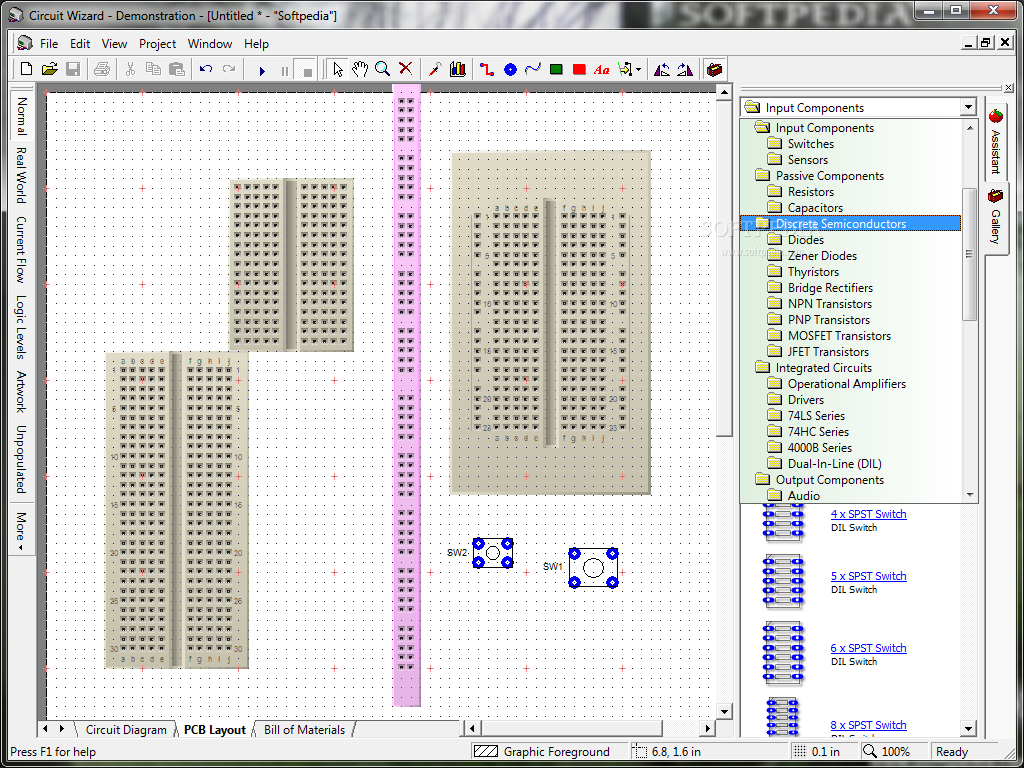Click the Save disk icon
This screenshot has width=1024, height=768.
click(x=73, y=69)
